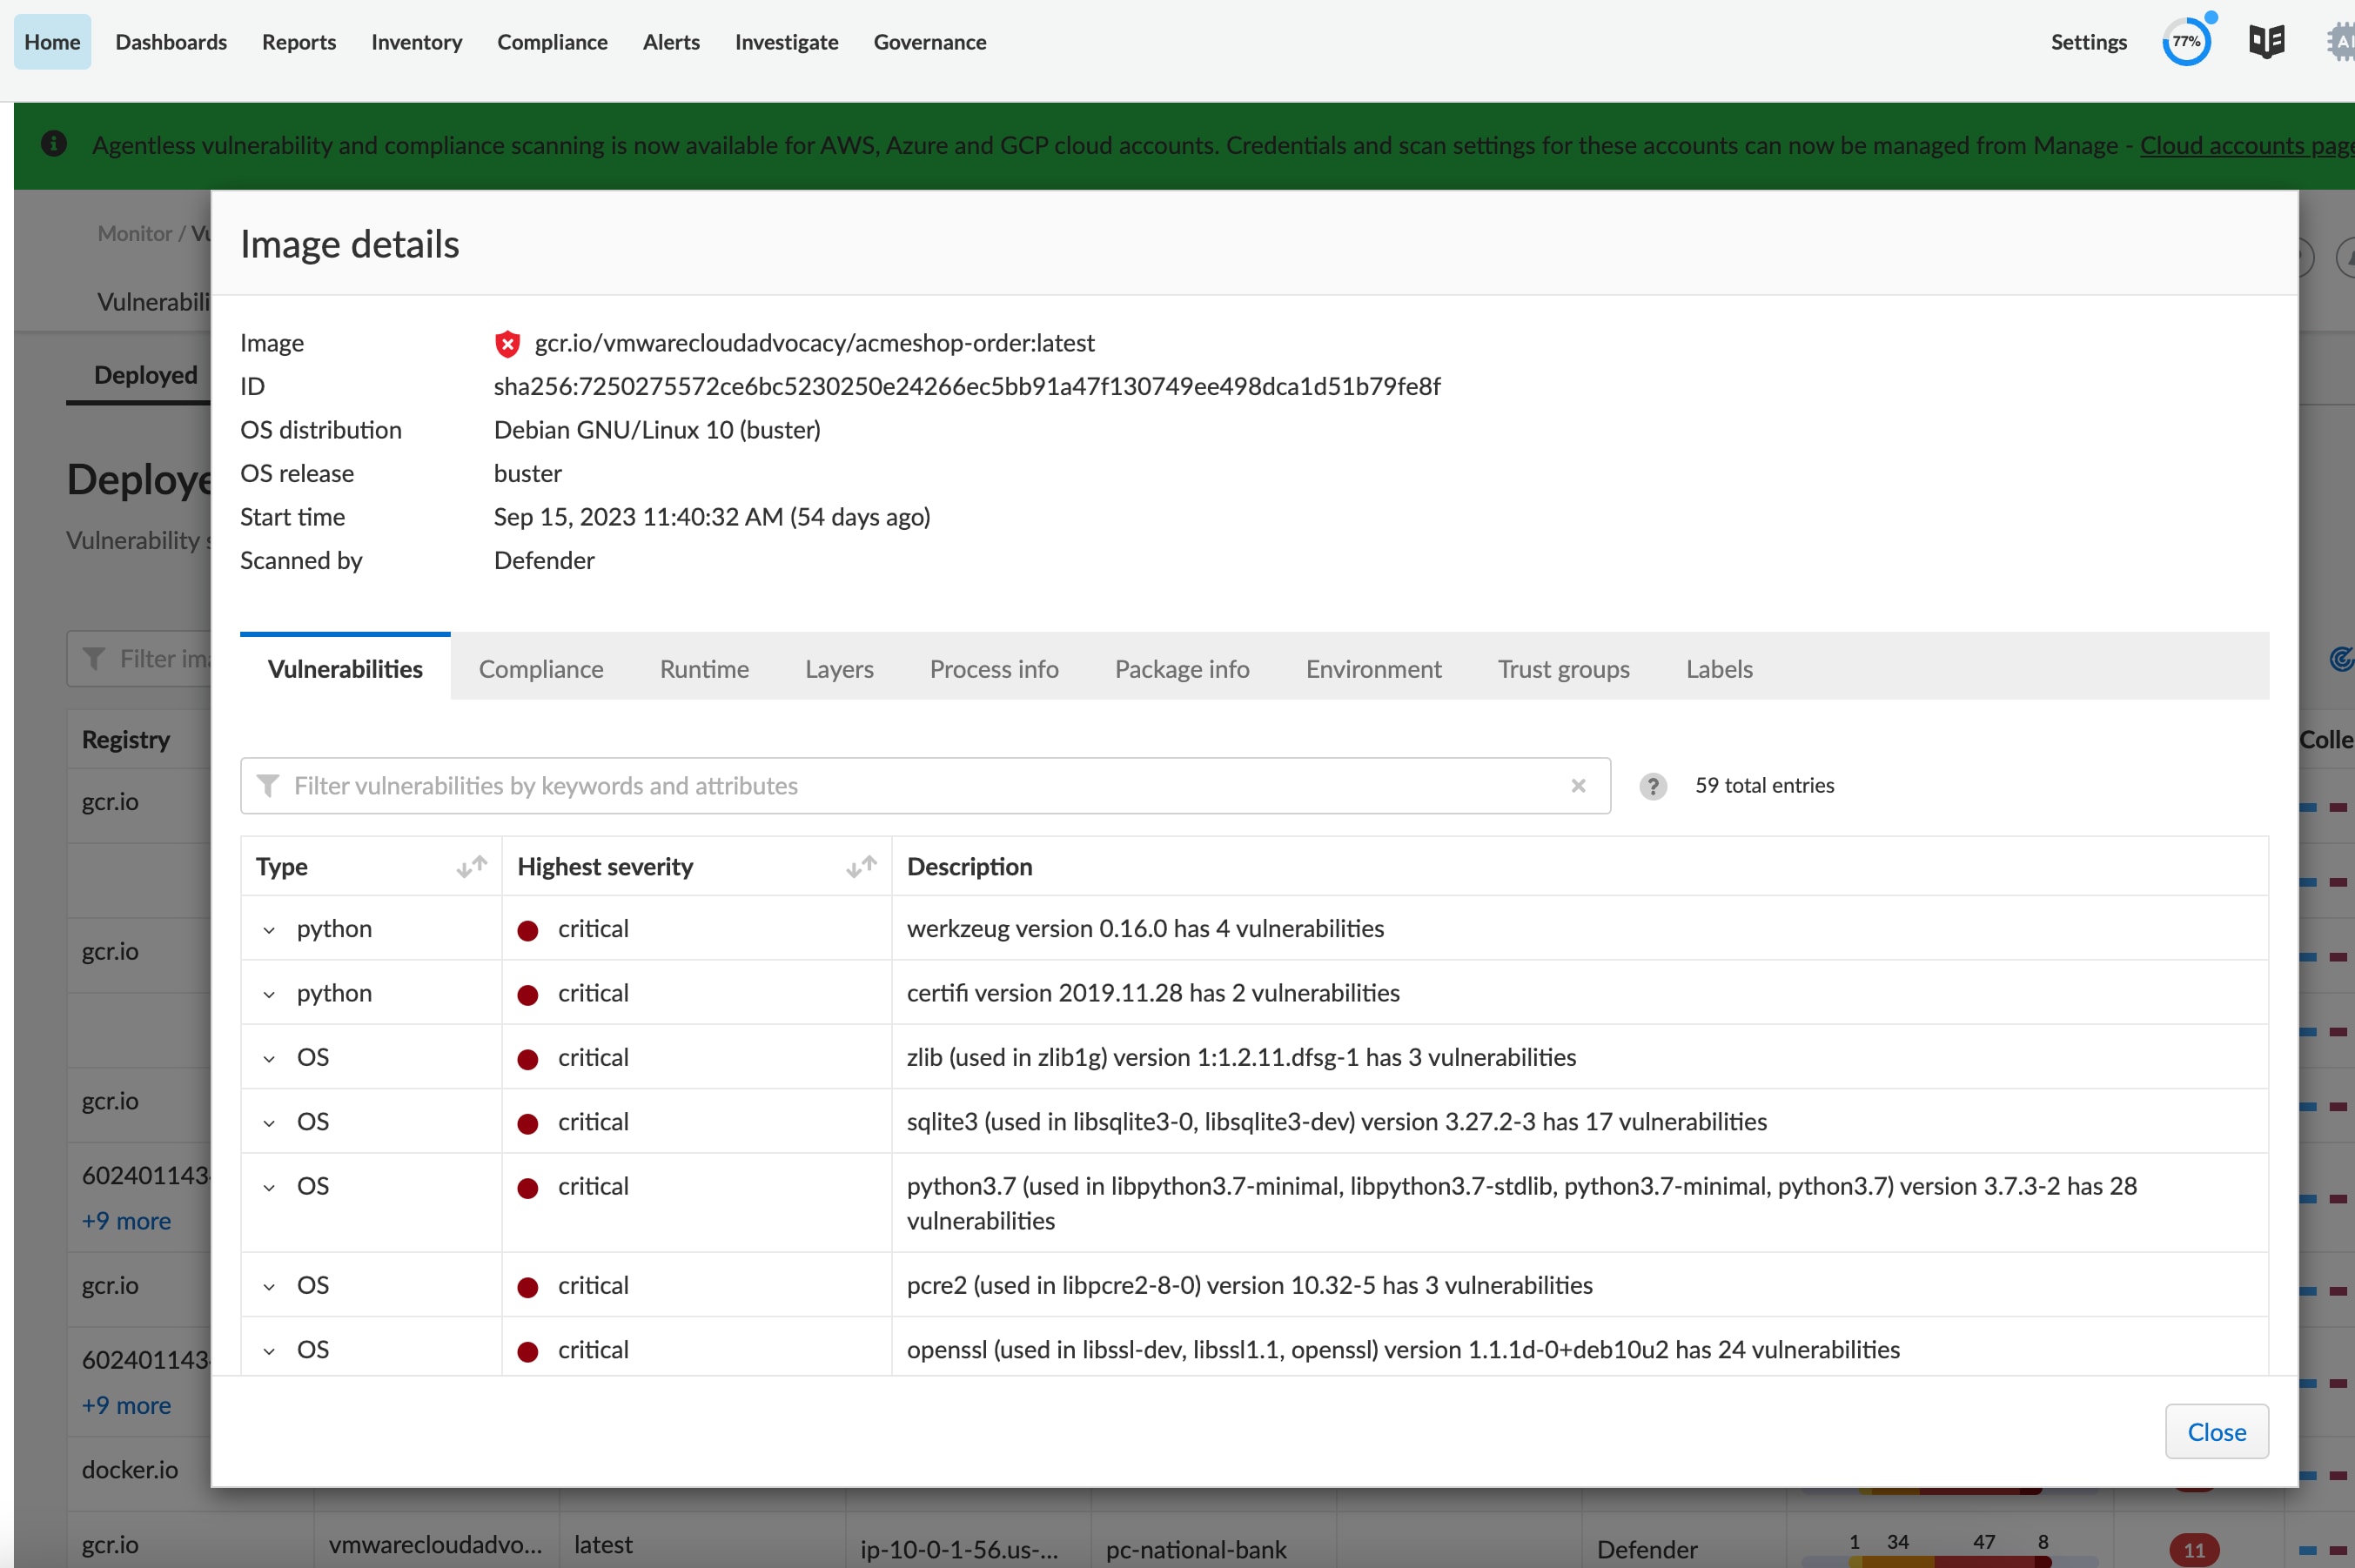The height and width of the screenshot is (1568, 2355).
Task: Click the red shield icon beside image name
Action: (508, 344)
